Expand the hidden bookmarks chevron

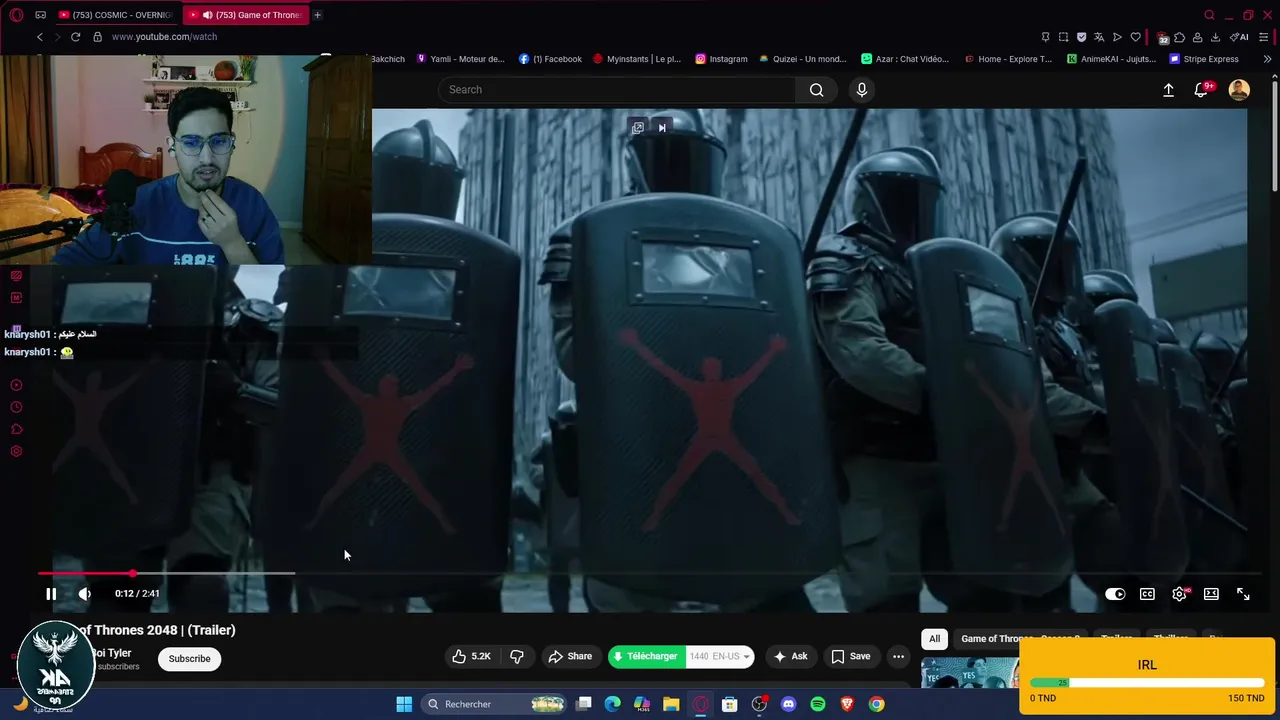coord(1267,59)
